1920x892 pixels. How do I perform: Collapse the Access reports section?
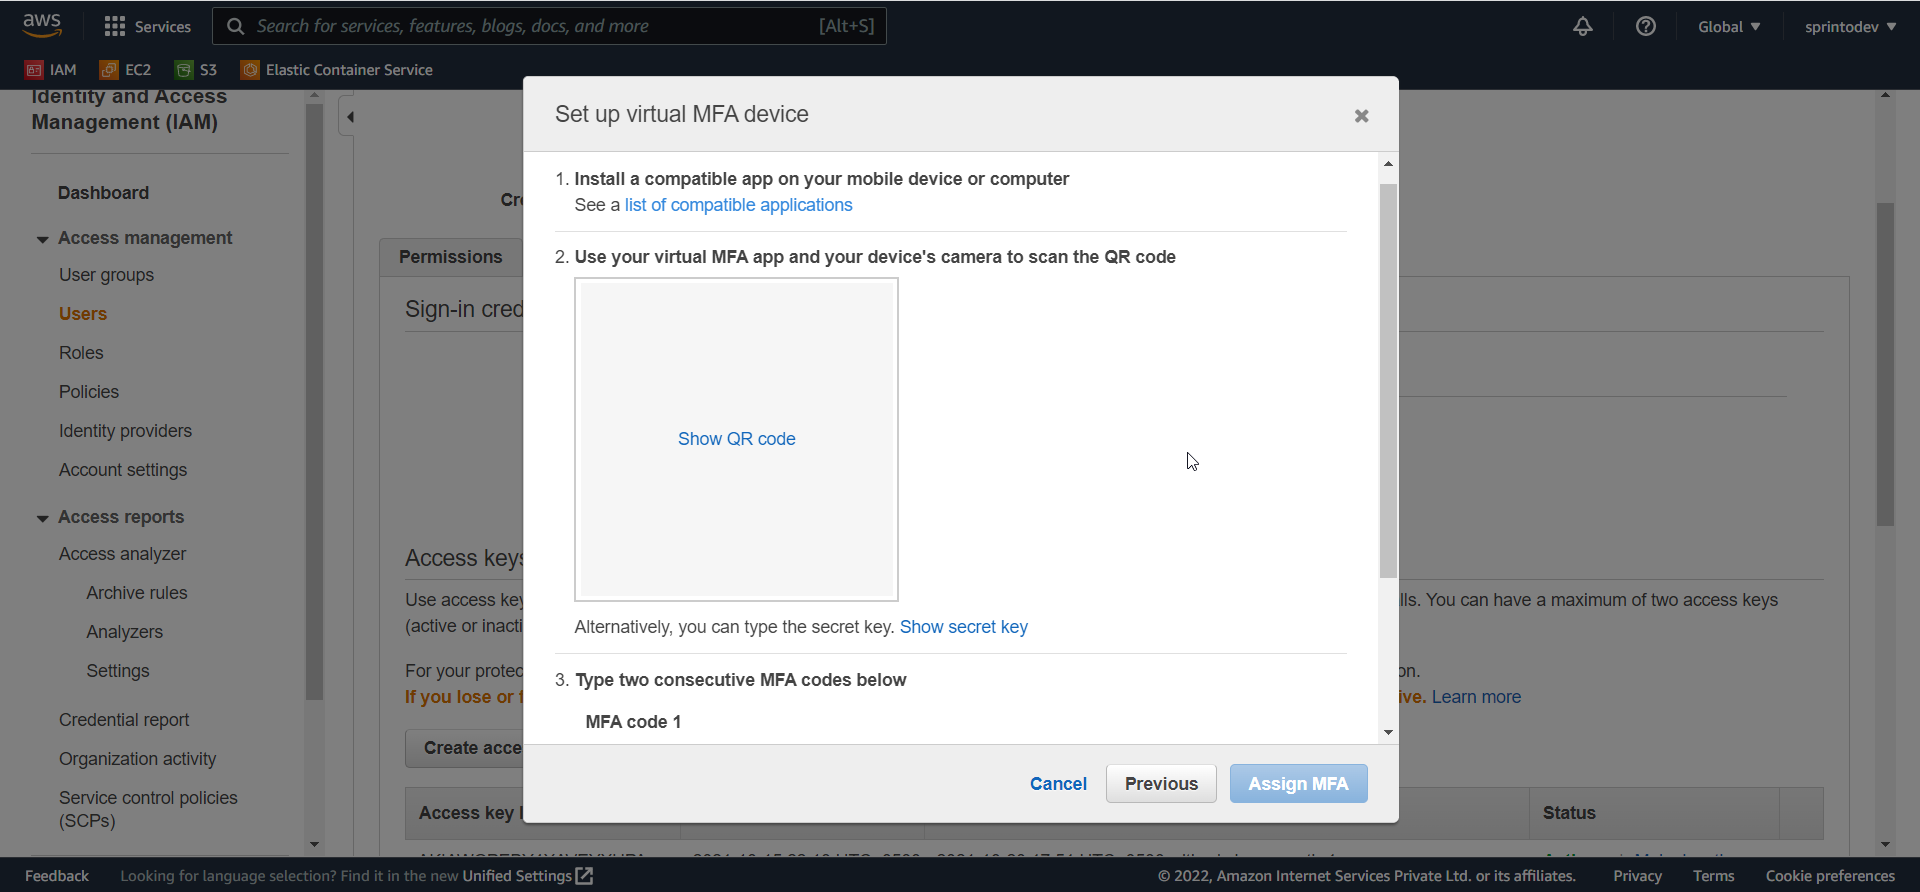(x=42, y=518)
